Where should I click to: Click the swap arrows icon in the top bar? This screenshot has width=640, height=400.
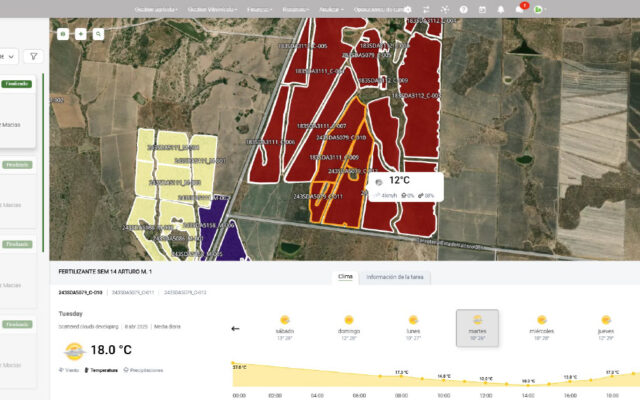point(426,9)
